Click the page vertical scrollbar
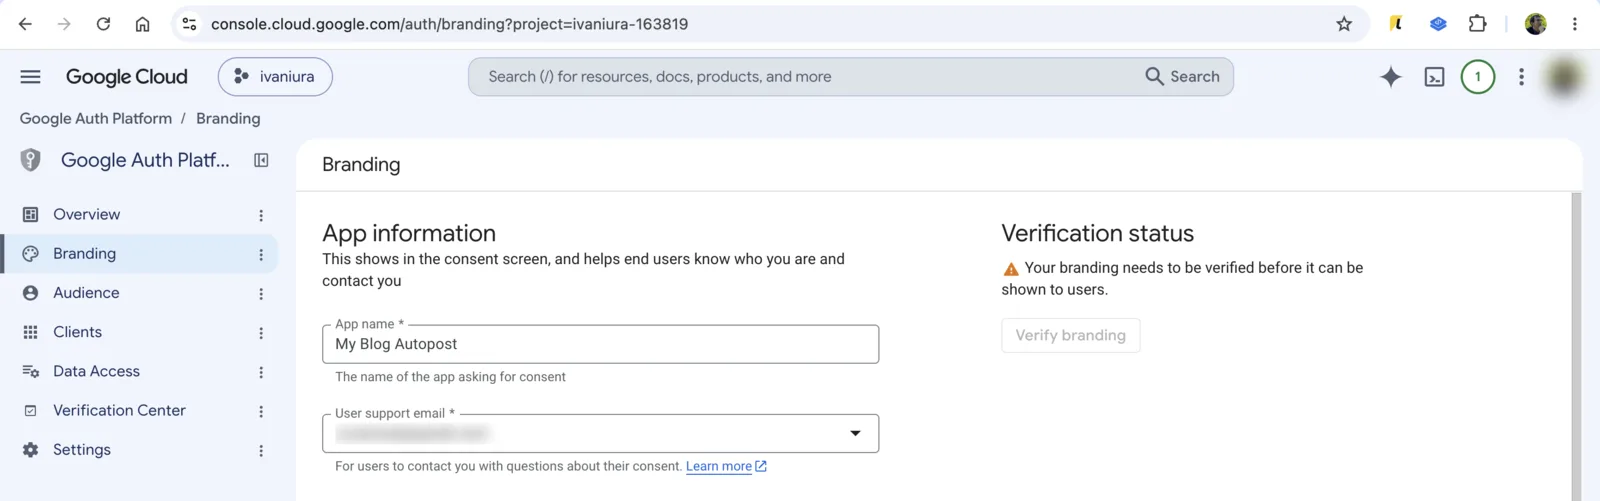Image resolution: width=1600 pixels, height=501 pixels. tap(1577, 346)
